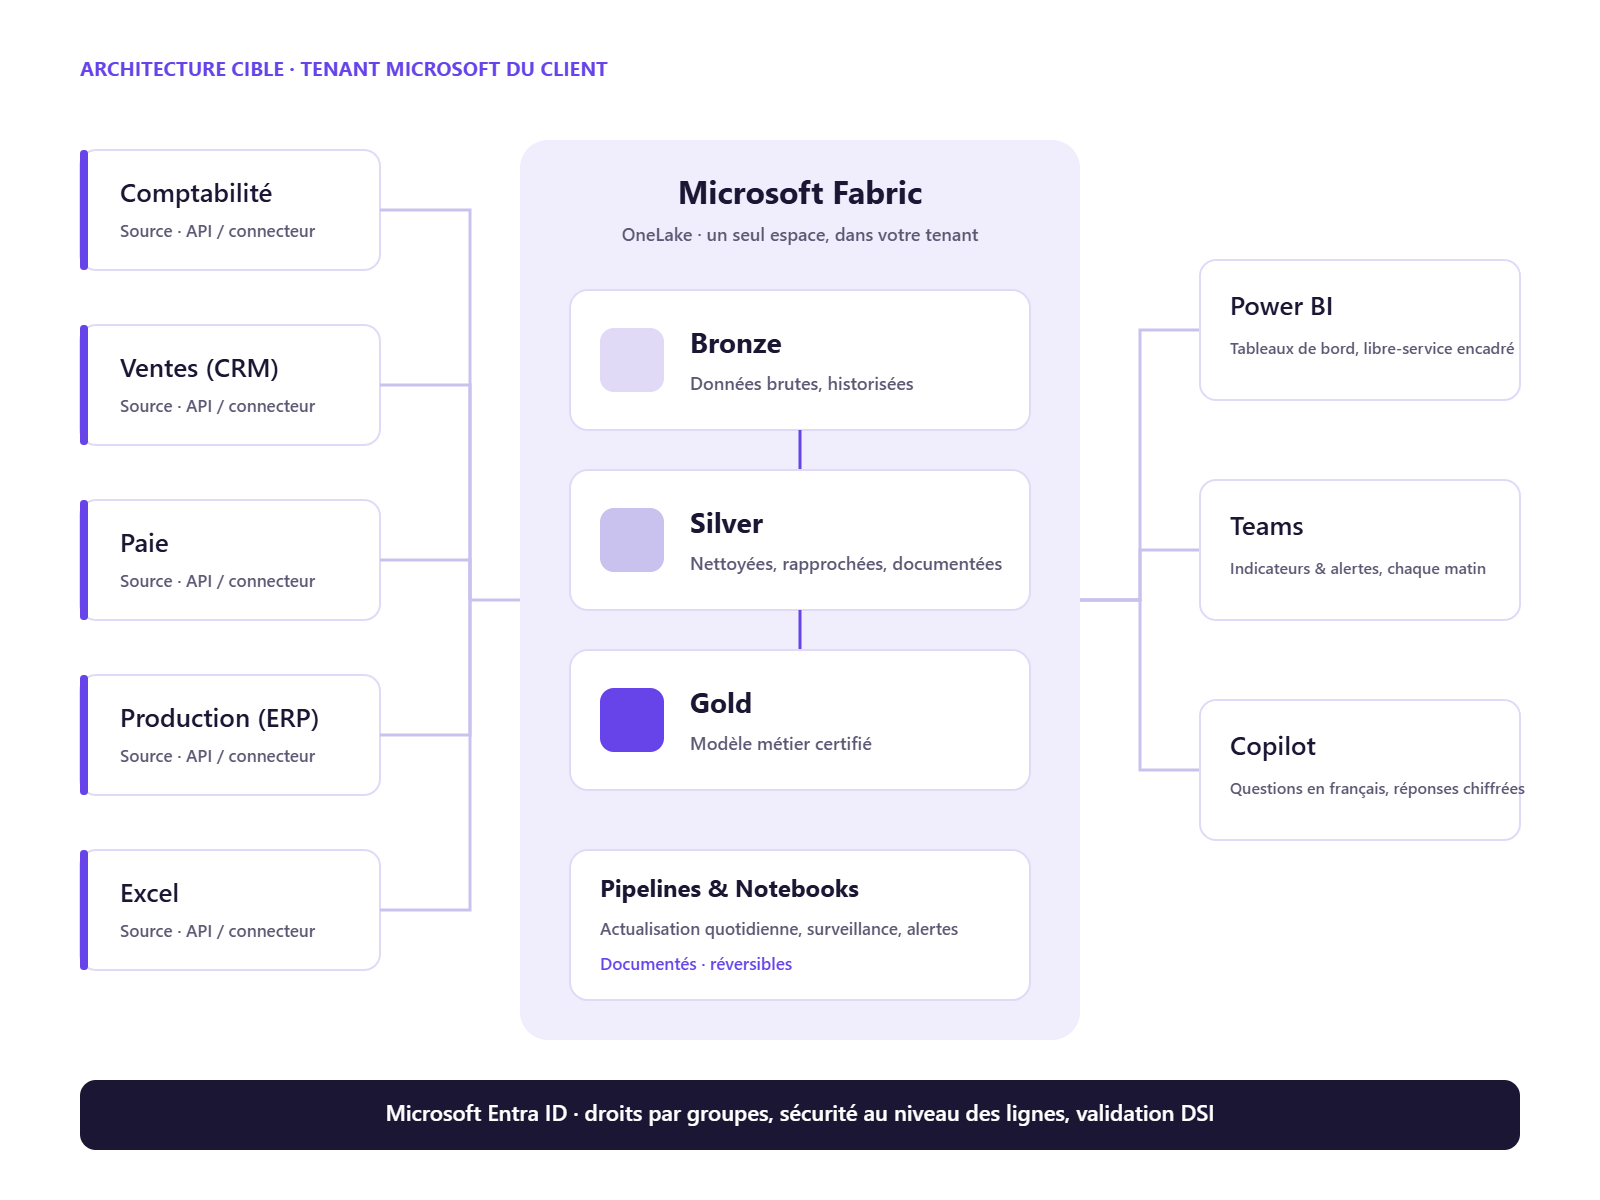This screenshot has width=1600, height=1200.
Task: Click the dark Microsoft Entra ID banner
Action: 800,1115
